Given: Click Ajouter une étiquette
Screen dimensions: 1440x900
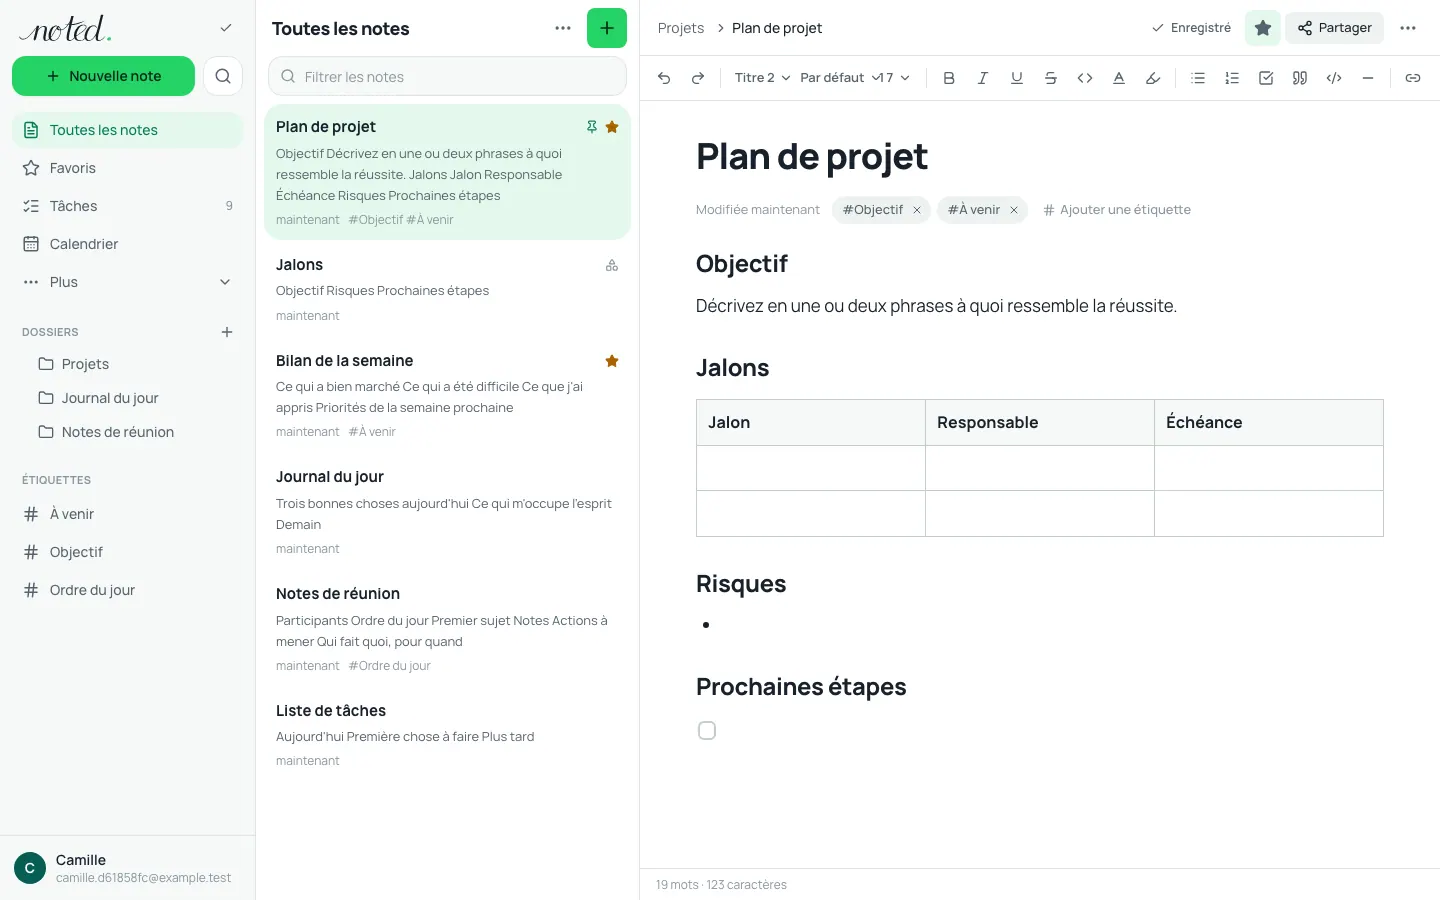Looking at the screenshot, I should point(1117,210).
